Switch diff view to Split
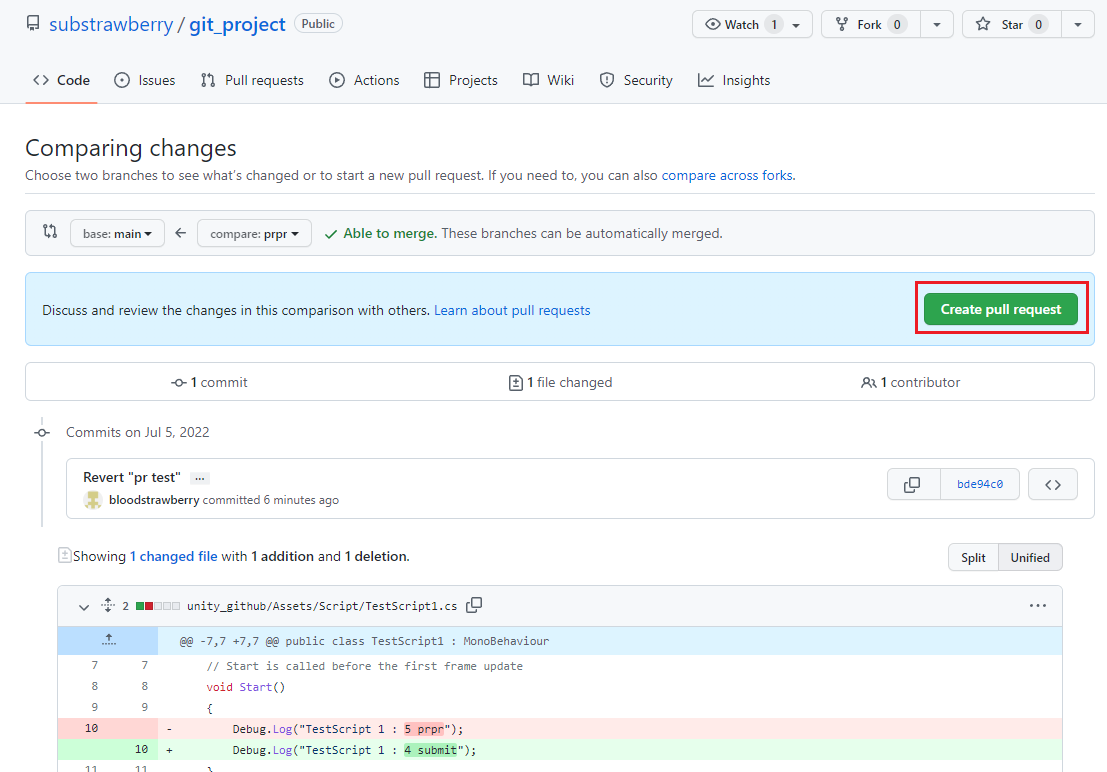This screenshot has width=1107, height=772. click(x=973, y=558)
